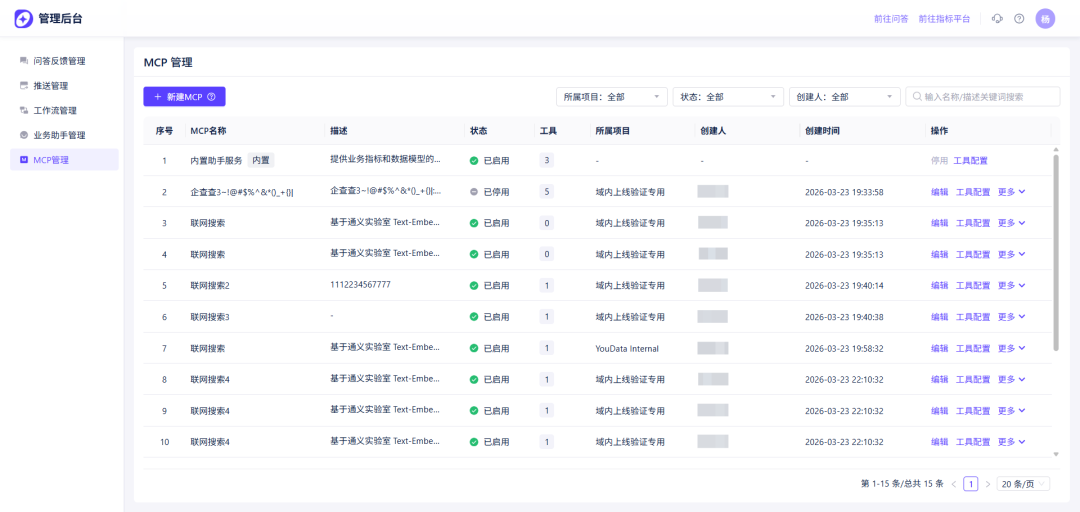The width and height of the screenshot is (1080, 512).
Task: Select MCP管理 menu item
Action: pyautogui.click(x=64, y=160)
